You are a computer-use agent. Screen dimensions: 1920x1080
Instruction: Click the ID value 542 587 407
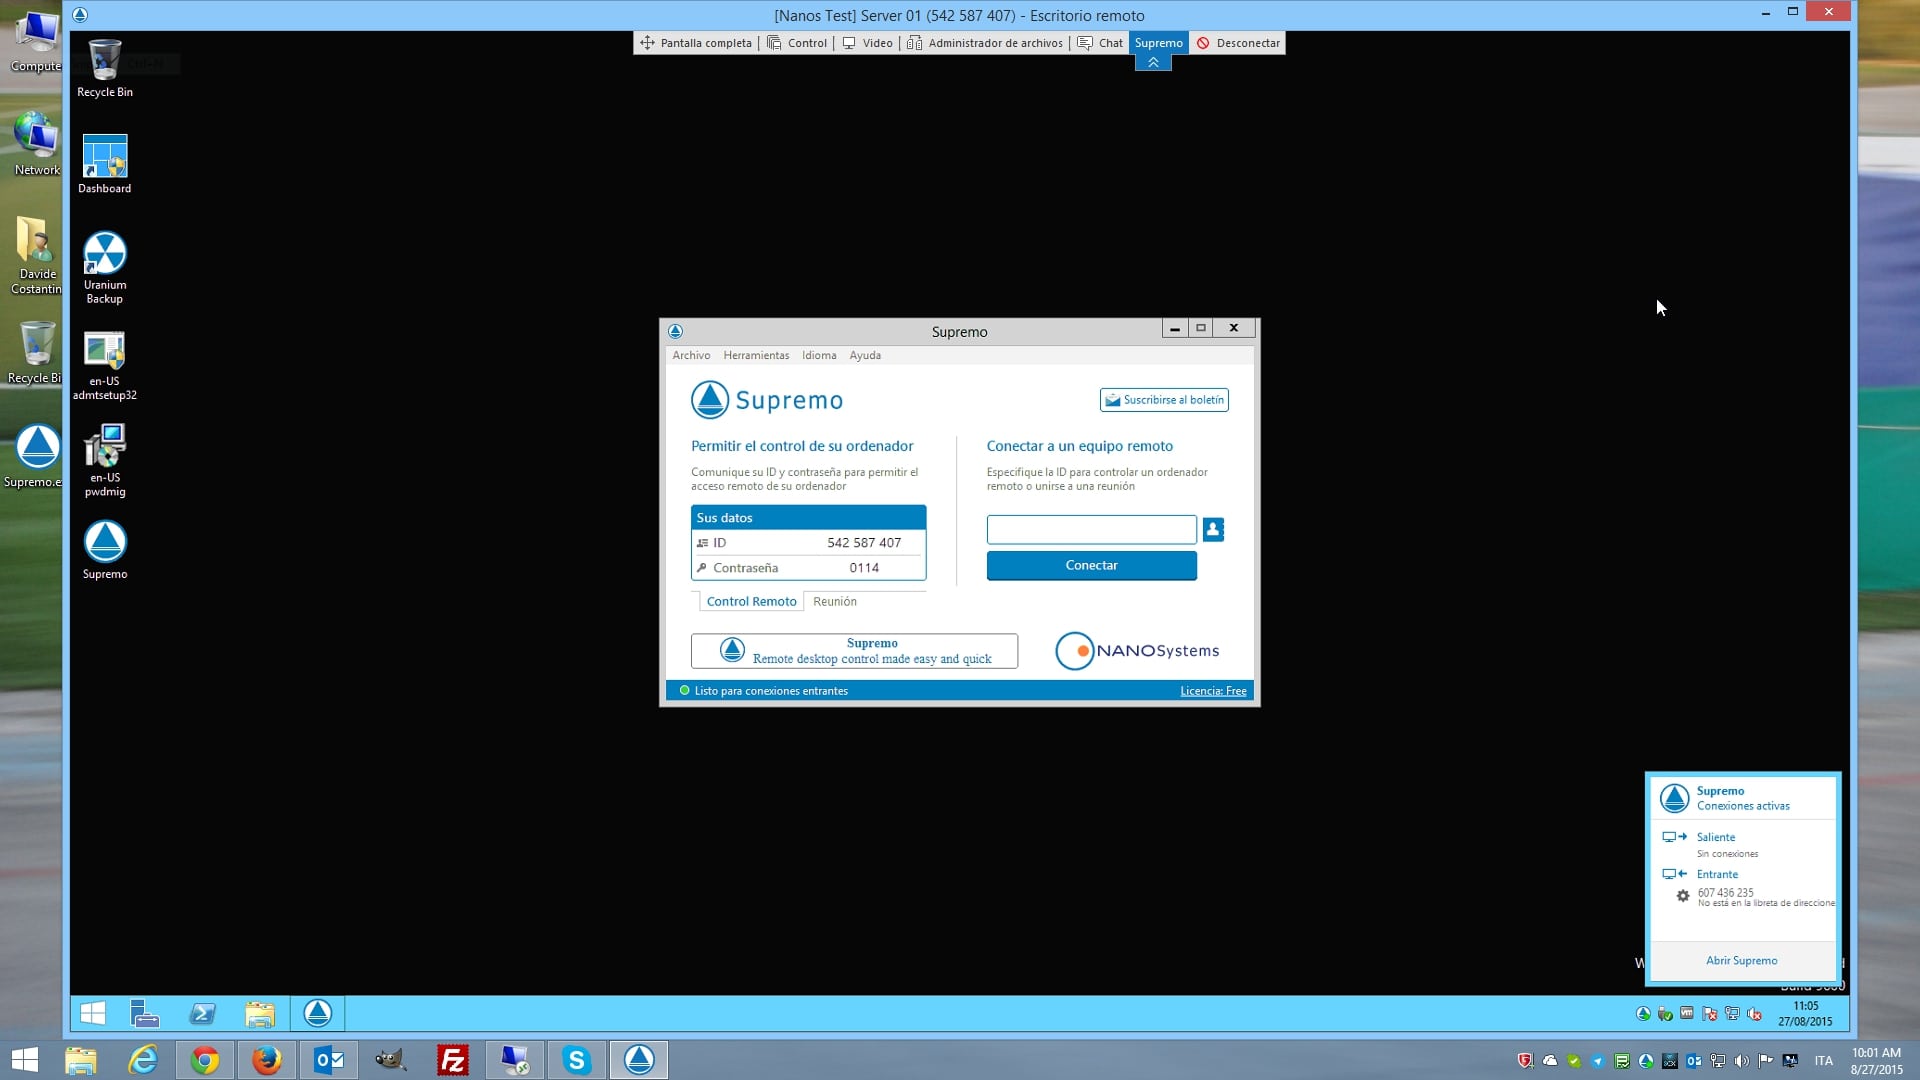864,543
